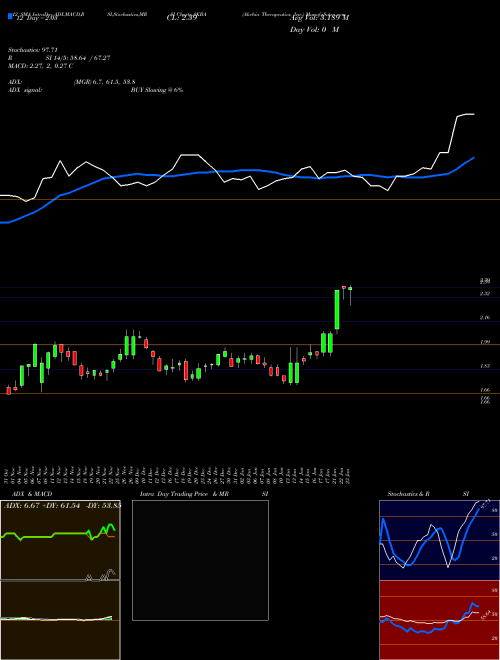Click the 'ADX signal:' label

point(25,90)
